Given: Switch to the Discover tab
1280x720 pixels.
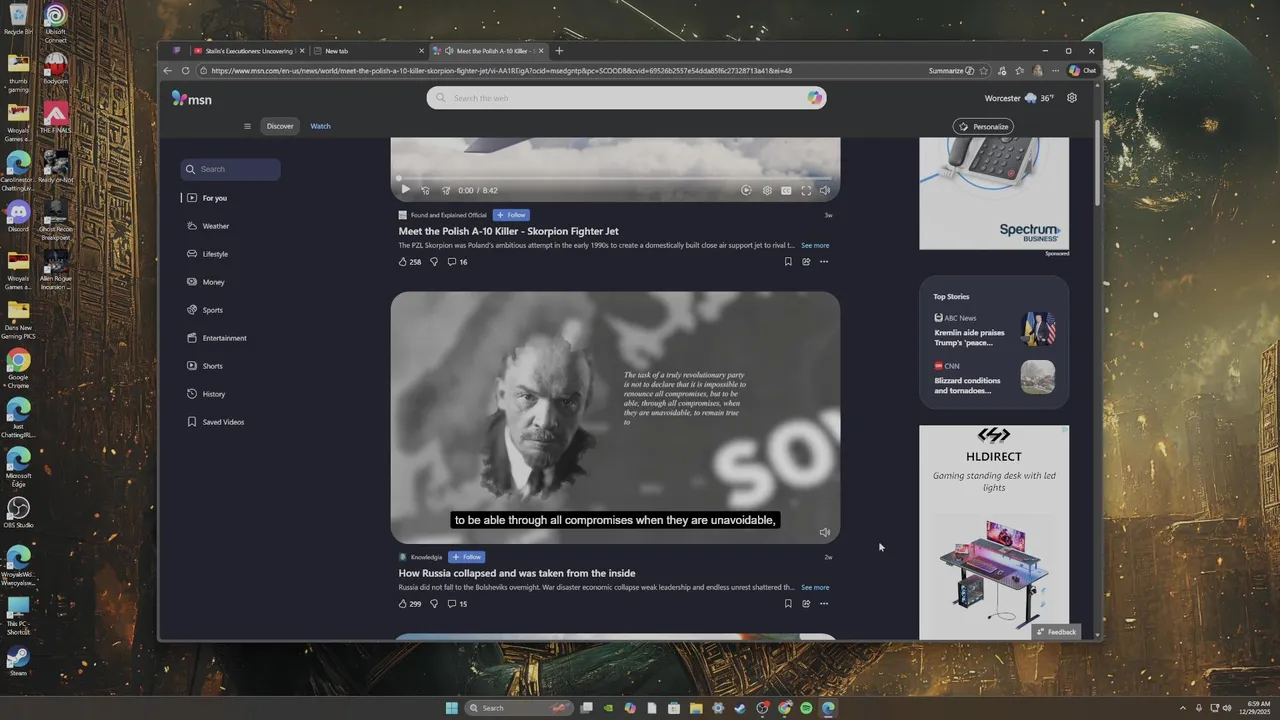Looking at the screenshot, I should click(280, 126).
